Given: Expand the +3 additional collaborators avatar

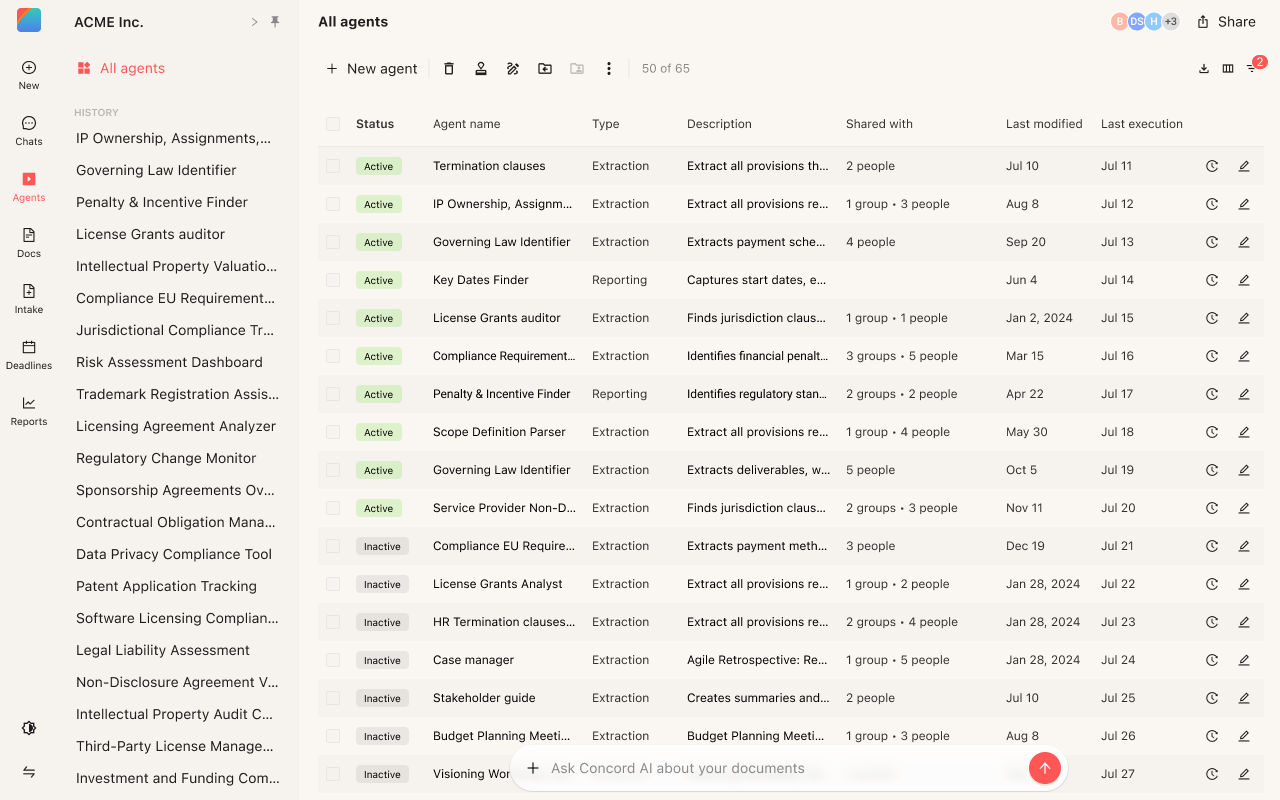Looking at the screenshot, I should tap(1170, 22).
